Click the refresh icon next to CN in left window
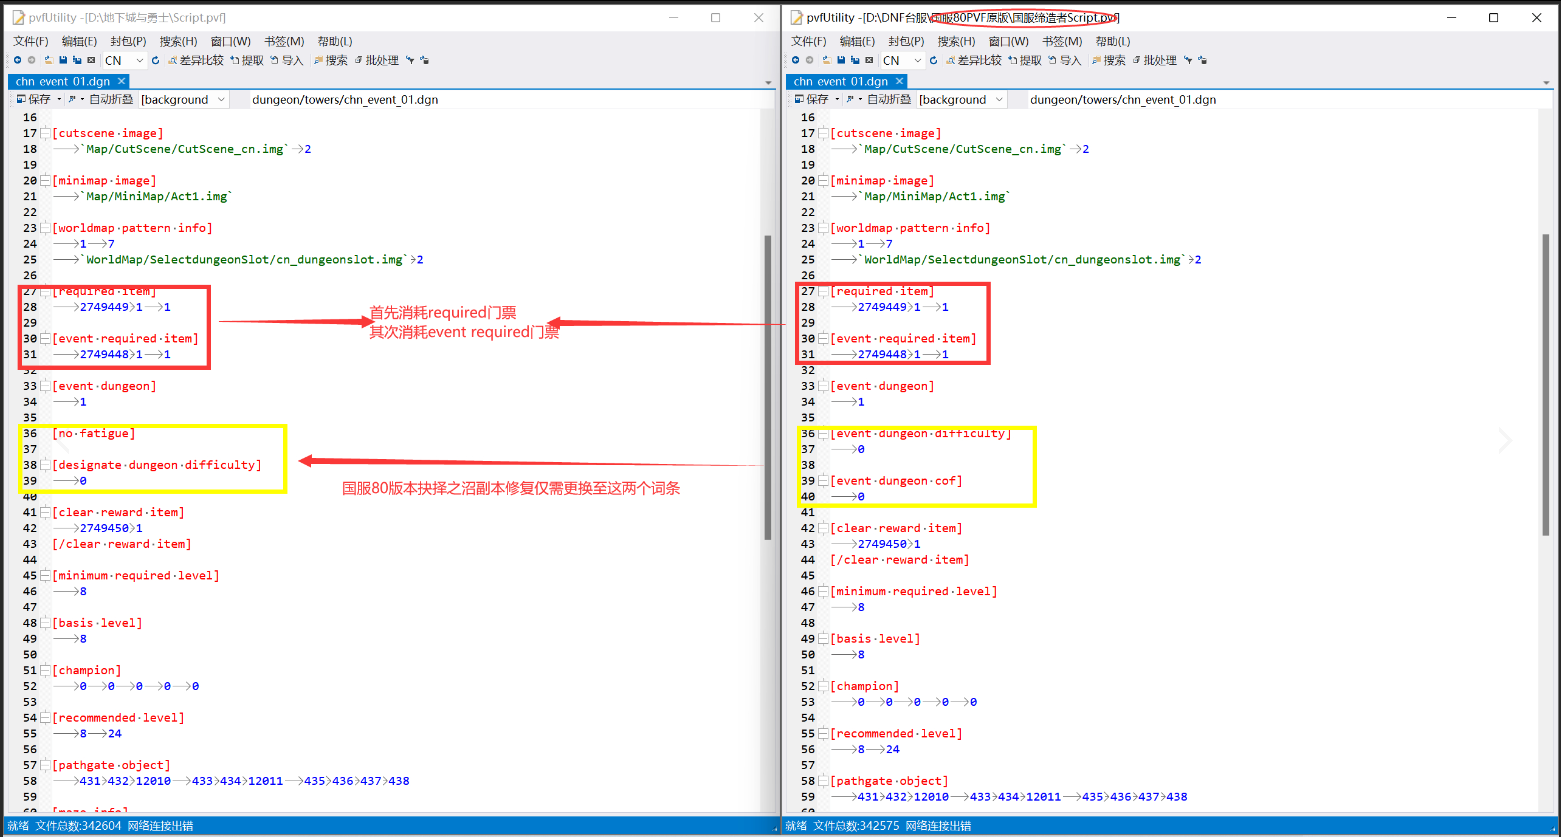The image size is (1561, 837). (155, 60)
